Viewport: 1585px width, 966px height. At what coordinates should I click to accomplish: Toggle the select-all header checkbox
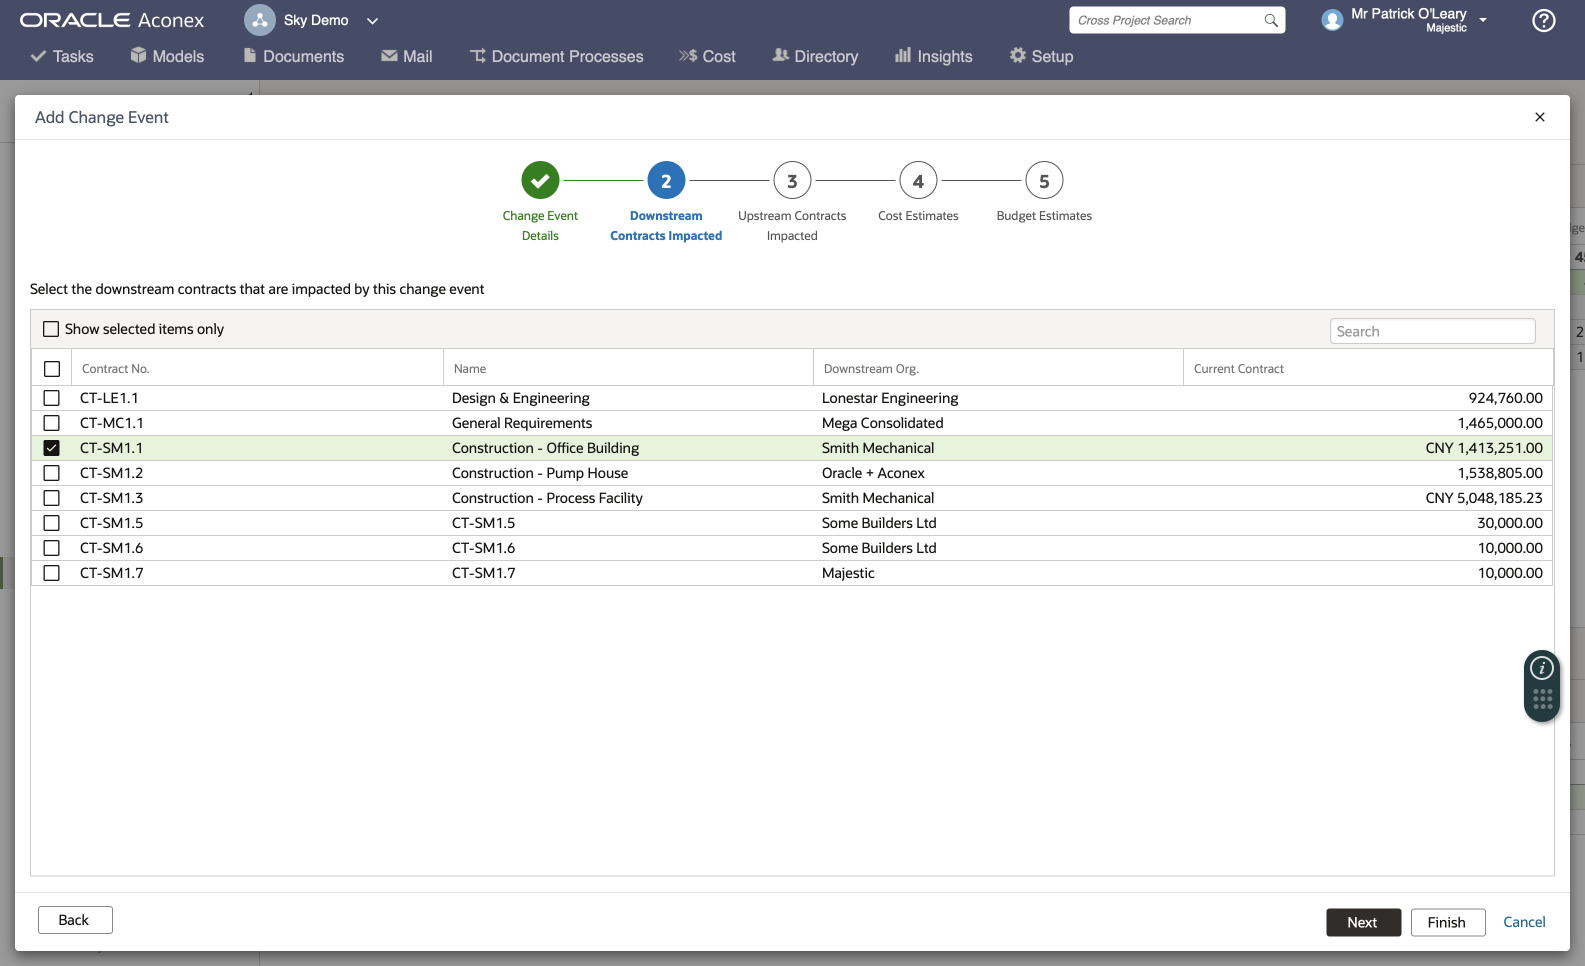(x=52, y=369)
